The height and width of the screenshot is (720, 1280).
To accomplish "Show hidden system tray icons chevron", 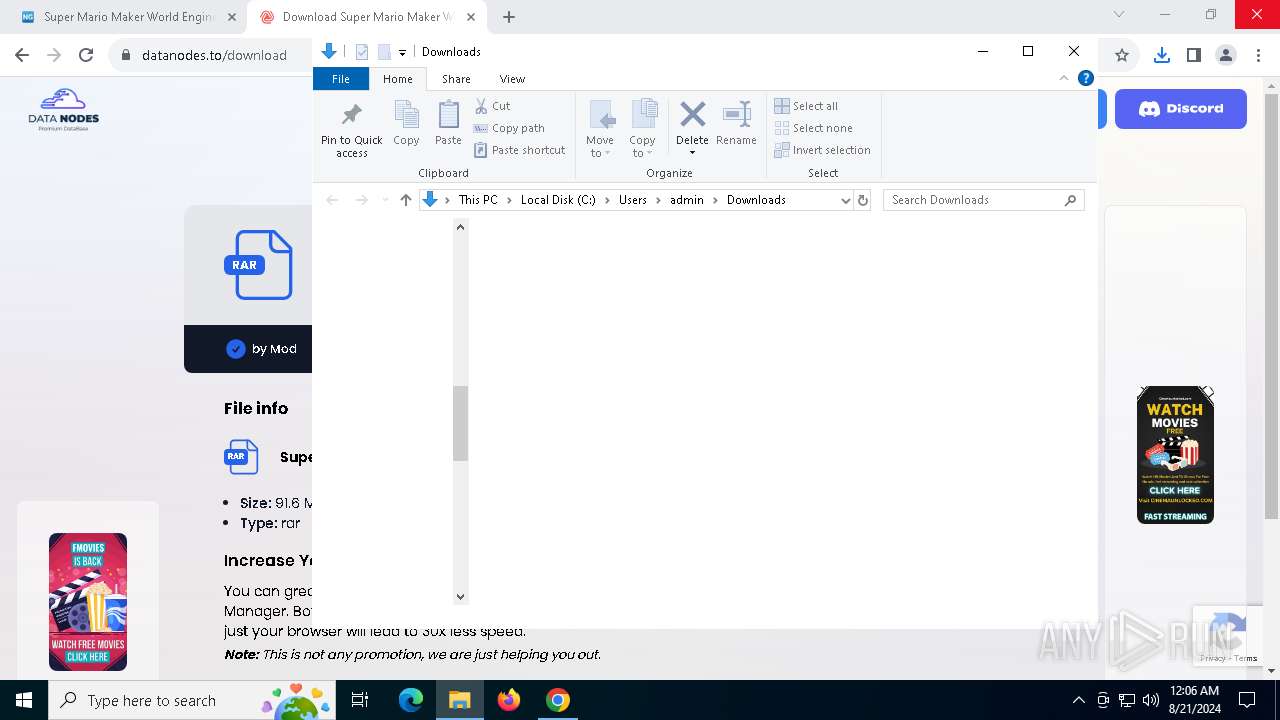I will pos(1078,700).
